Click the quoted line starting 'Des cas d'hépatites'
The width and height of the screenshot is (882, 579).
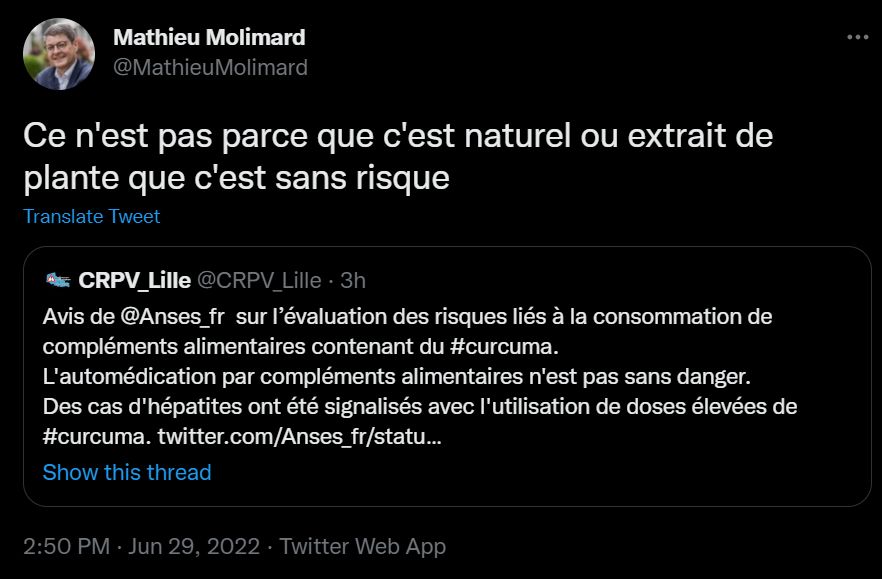pyautogui.click(x=420, y=407)
